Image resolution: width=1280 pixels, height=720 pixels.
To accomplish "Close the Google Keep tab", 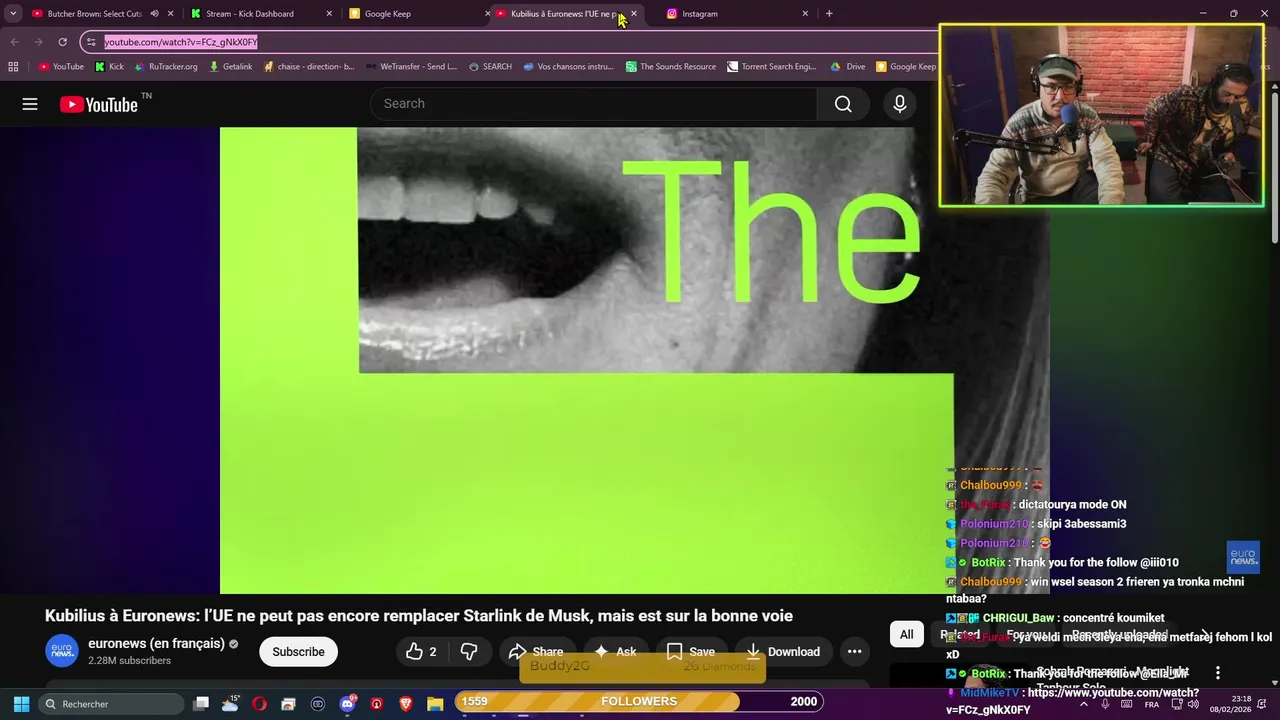I will tap(487, 14).
